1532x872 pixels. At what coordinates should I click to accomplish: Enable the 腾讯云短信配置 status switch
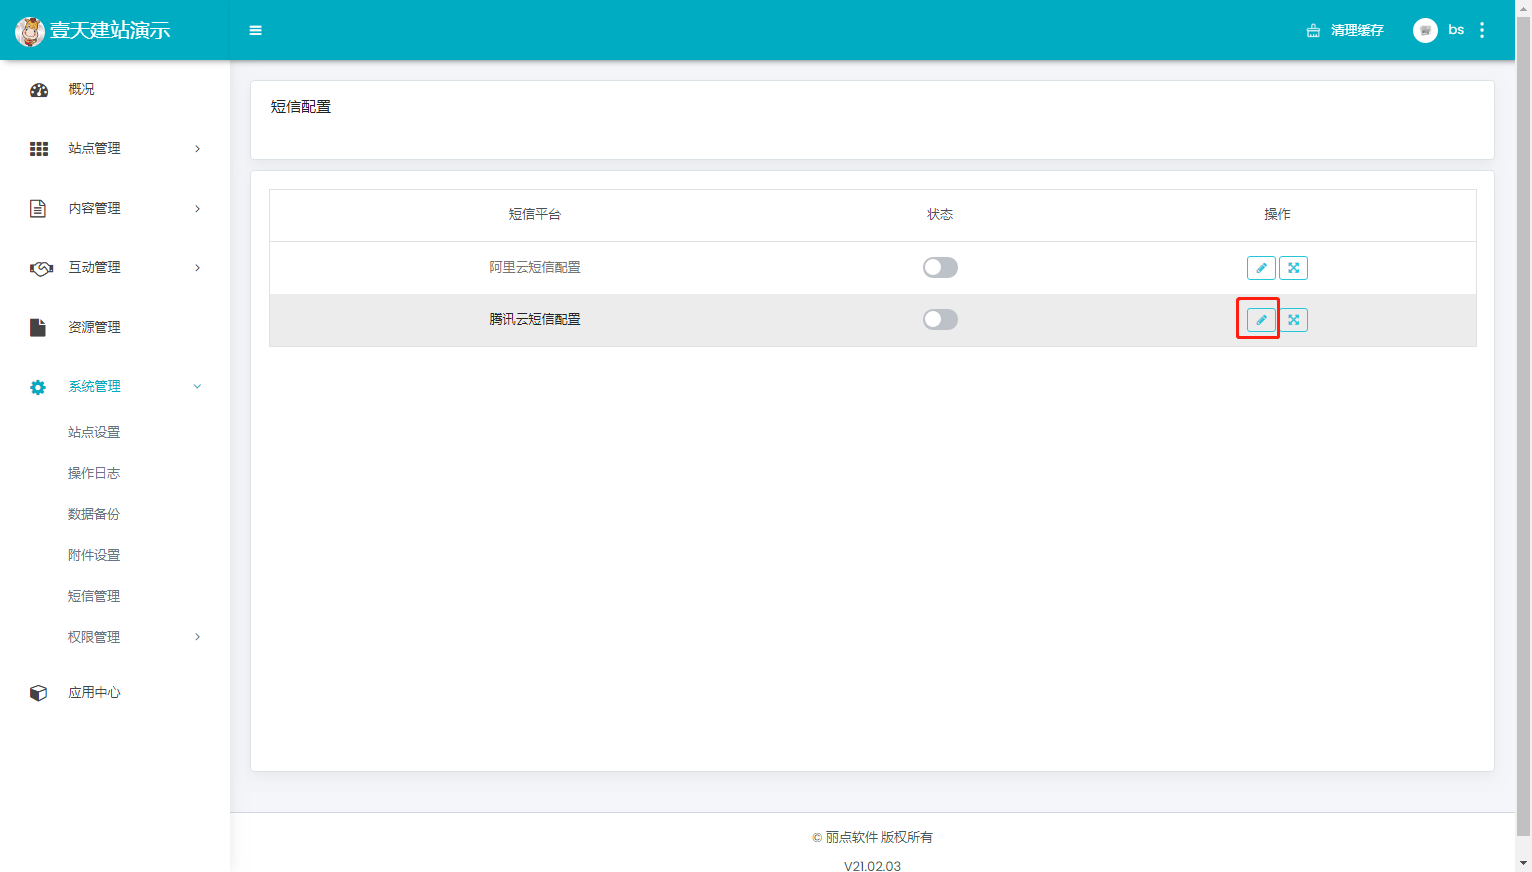pyautogui.click(x=940, y=319)
